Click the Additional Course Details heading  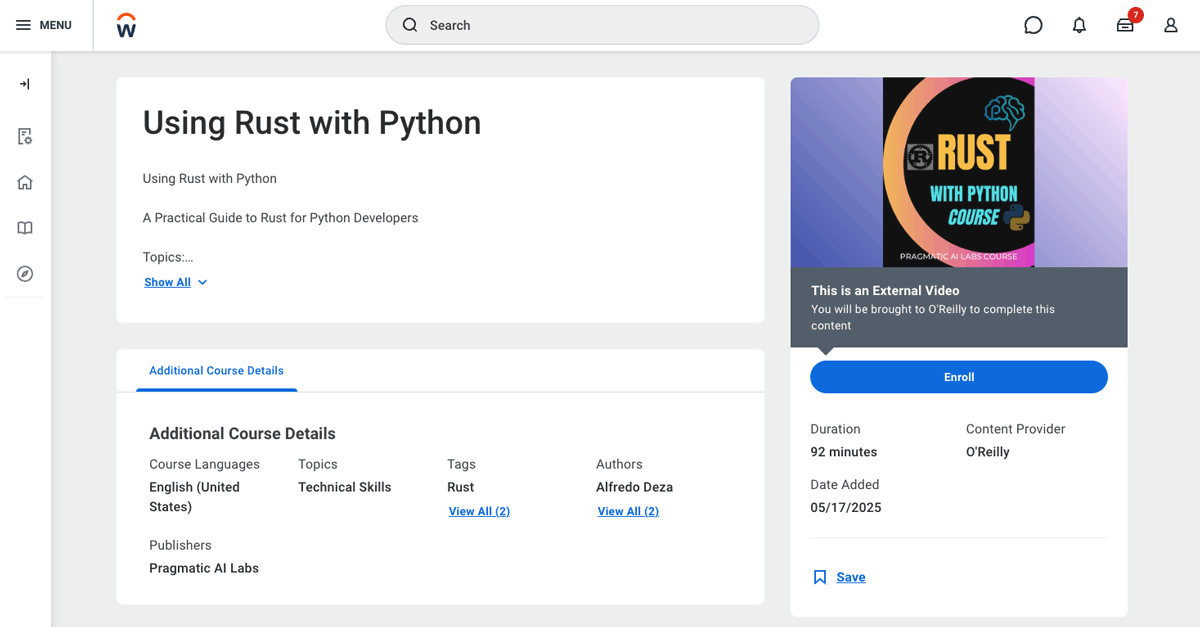click(x=242, y=433)
